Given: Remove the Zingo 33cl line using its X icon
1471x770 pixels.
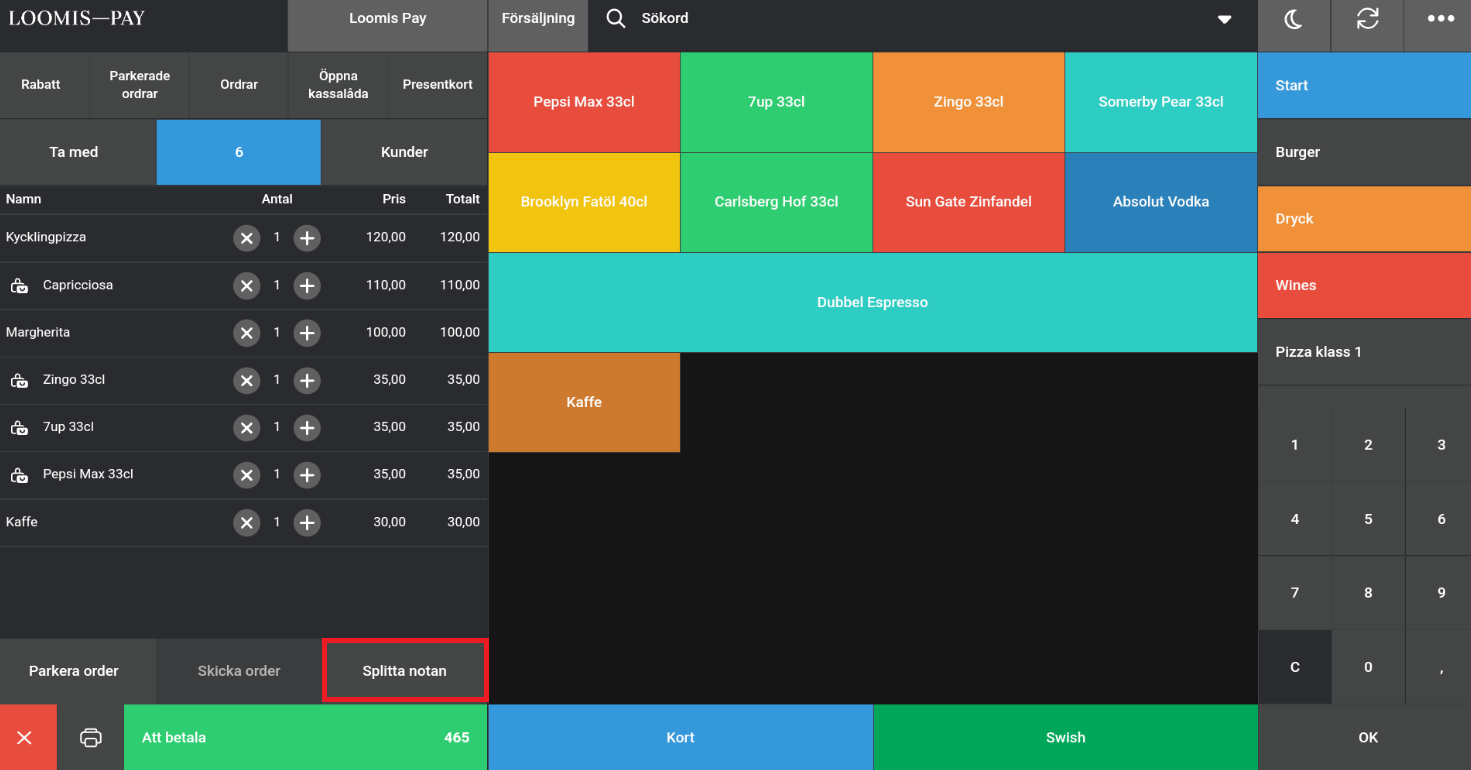Looking at the screenshot, I should pyautogui.click(x=246, y=380).
